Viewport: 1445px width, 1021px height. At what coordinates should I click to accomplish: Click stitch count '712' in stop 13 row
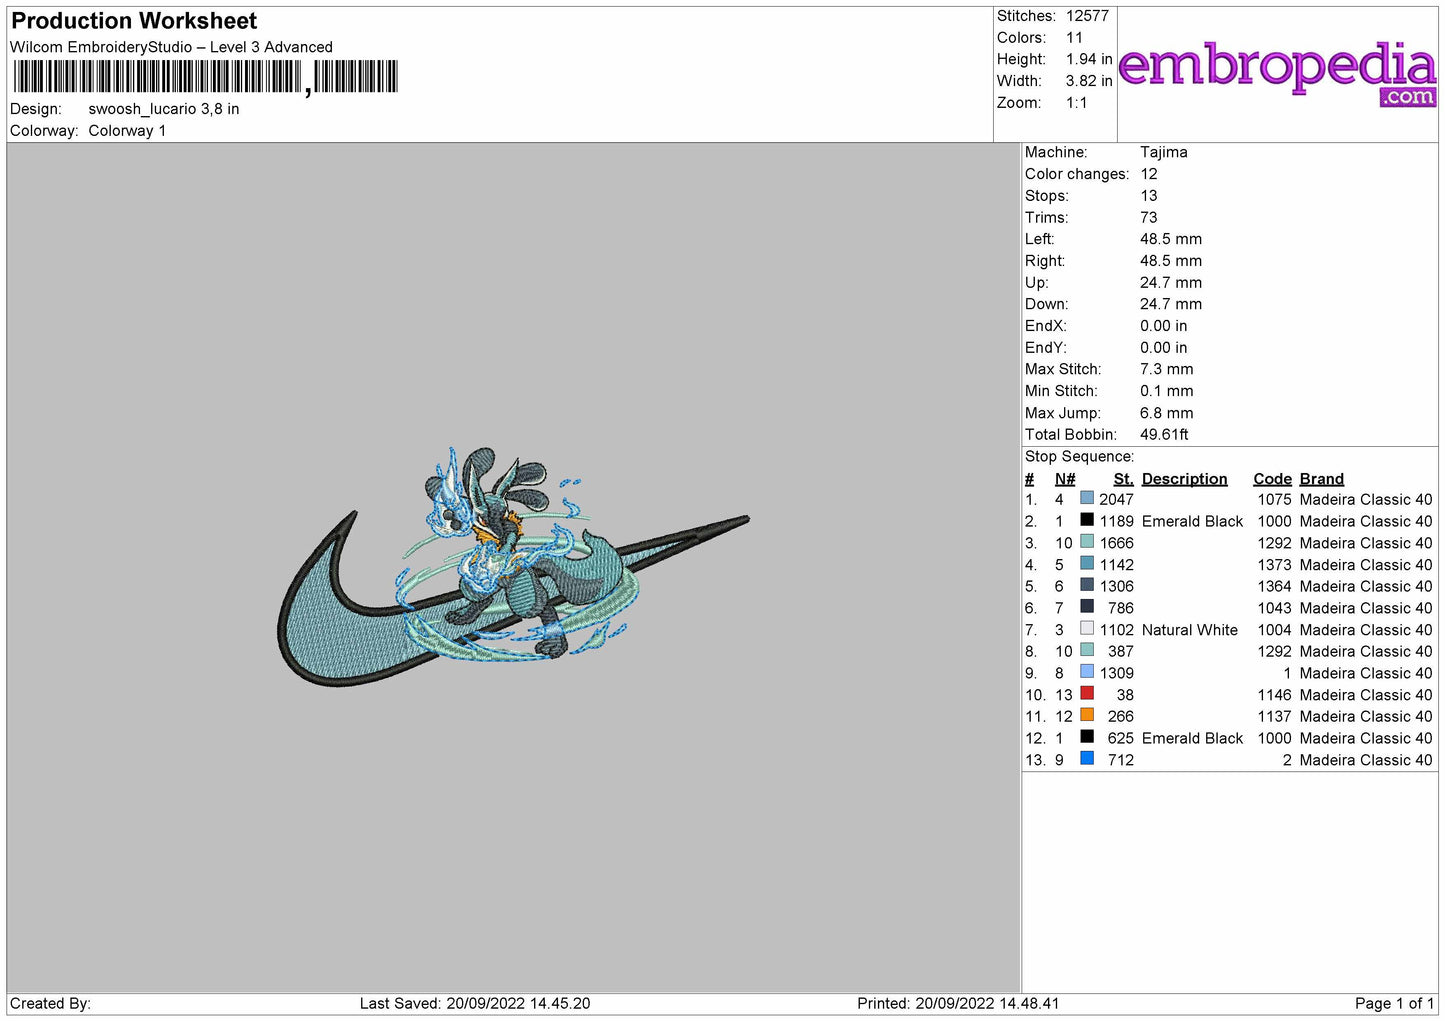click(1121, 760)
